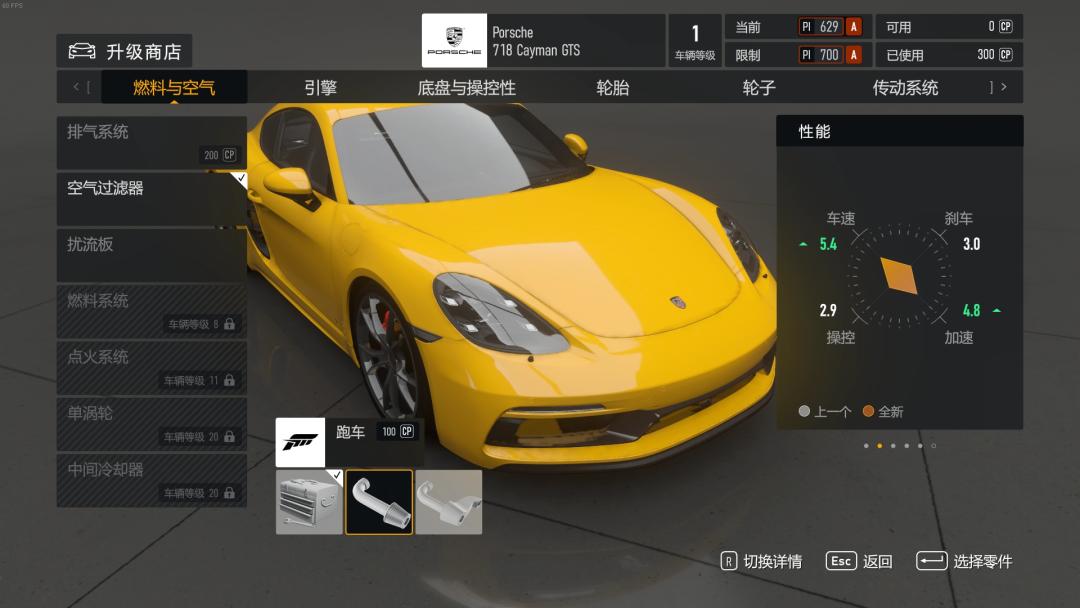Click the 上一个 gray legend dot
Viewport: 1080px width, 608px height.
tap(804, 411)
